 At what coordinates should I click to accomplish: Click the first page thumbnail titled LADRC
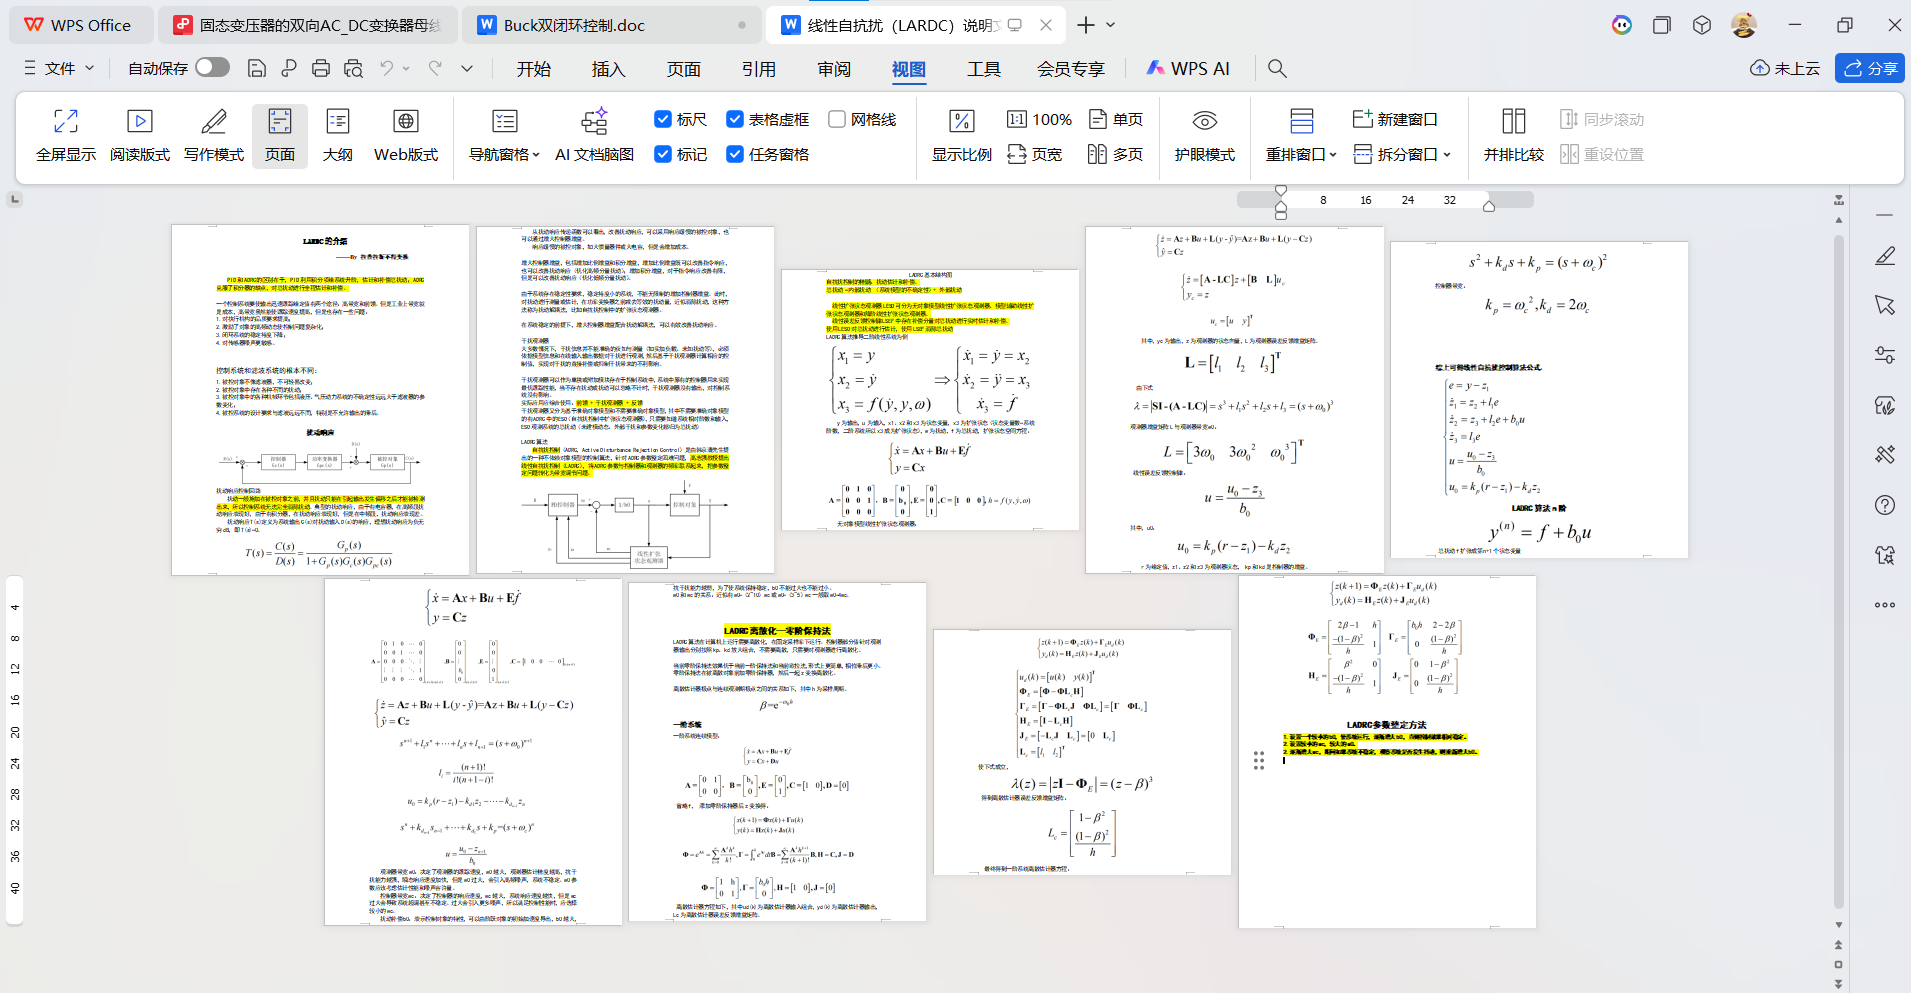[x=320, y=400]
